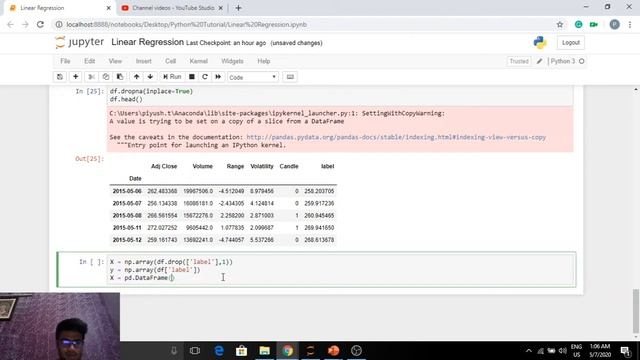
Task: Click the green Grammarly extension icon
Action: (578, 24)
